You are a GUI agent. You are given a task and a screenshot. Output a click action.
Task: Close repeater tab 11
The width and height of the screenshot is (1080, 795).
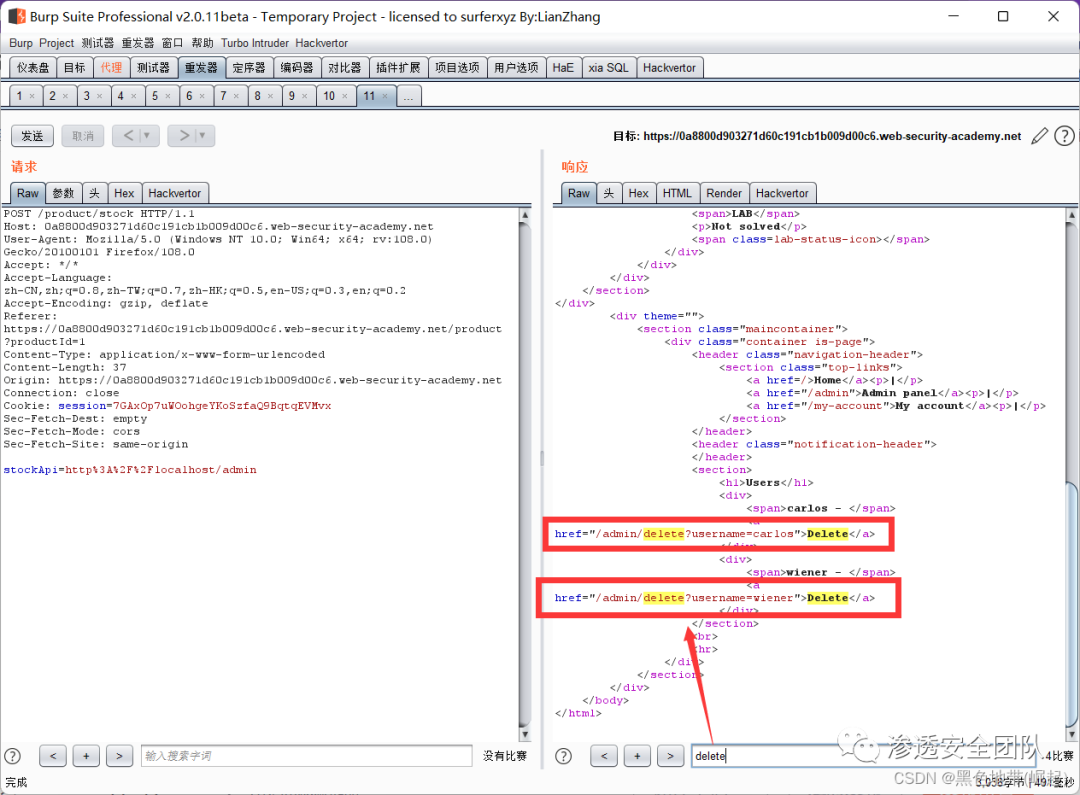coord(385,96)
